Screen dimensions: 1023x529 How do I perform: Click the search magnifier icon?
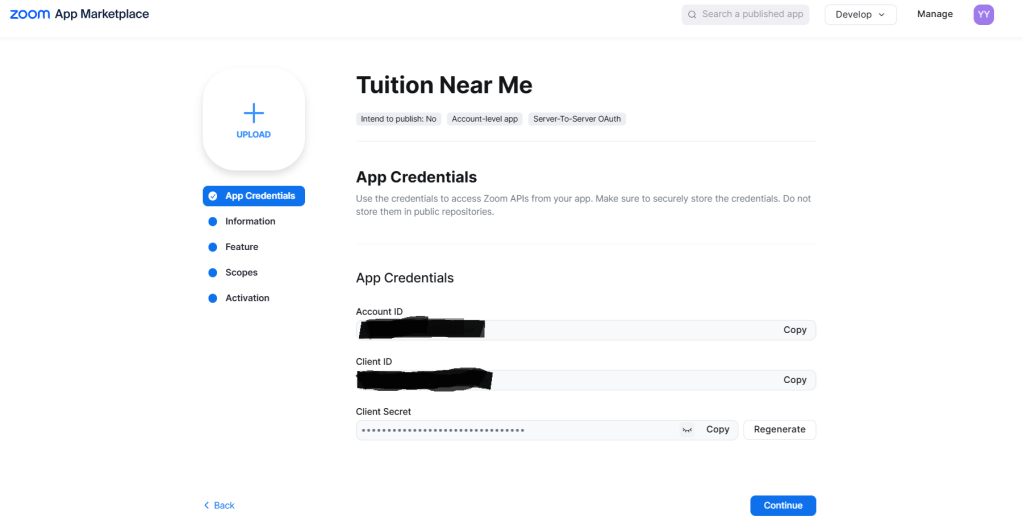[x=692, y=15]
